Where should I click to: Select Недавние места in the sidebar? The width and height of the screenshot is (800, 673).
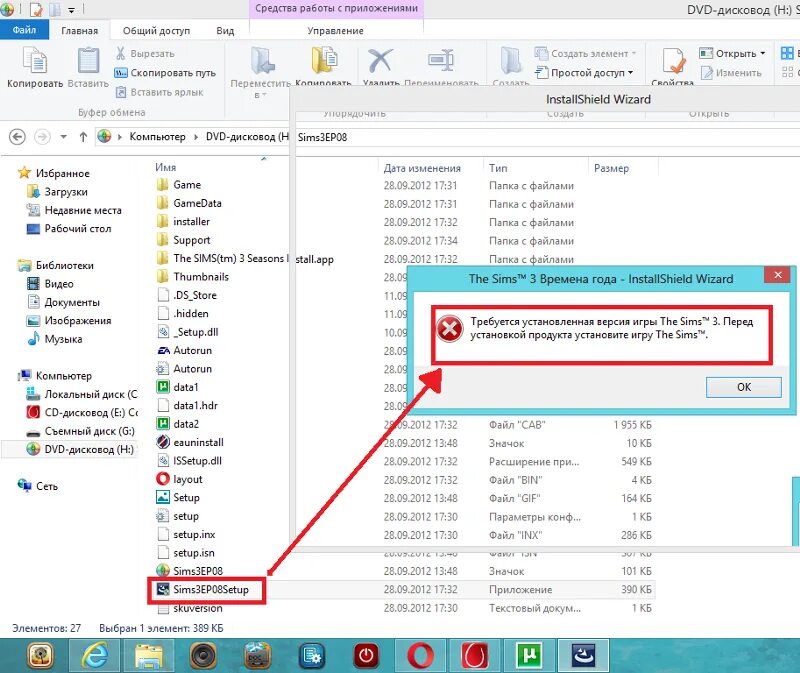point(74,210)
